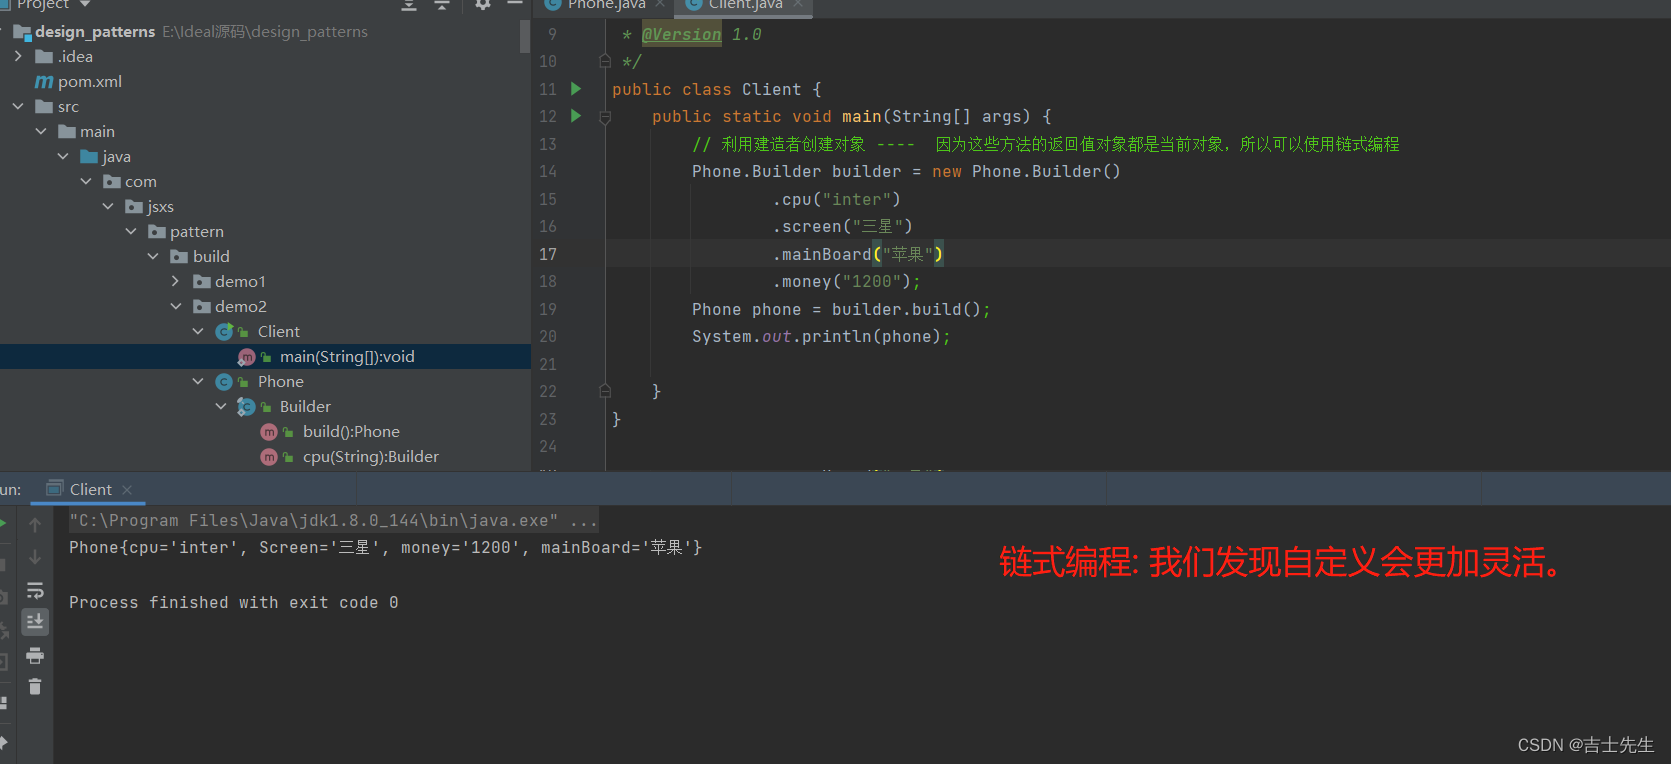Image resolution: width=1671 pixels, height=764 pixels.
Task: Collapse the build package
Action: (153, 257)
